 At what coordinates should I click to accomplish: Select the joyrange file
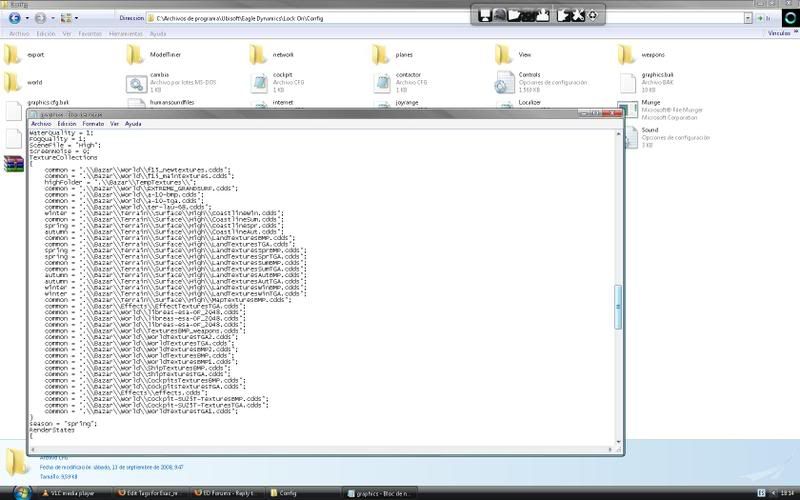pyautogui.click(x=407, y=103)
